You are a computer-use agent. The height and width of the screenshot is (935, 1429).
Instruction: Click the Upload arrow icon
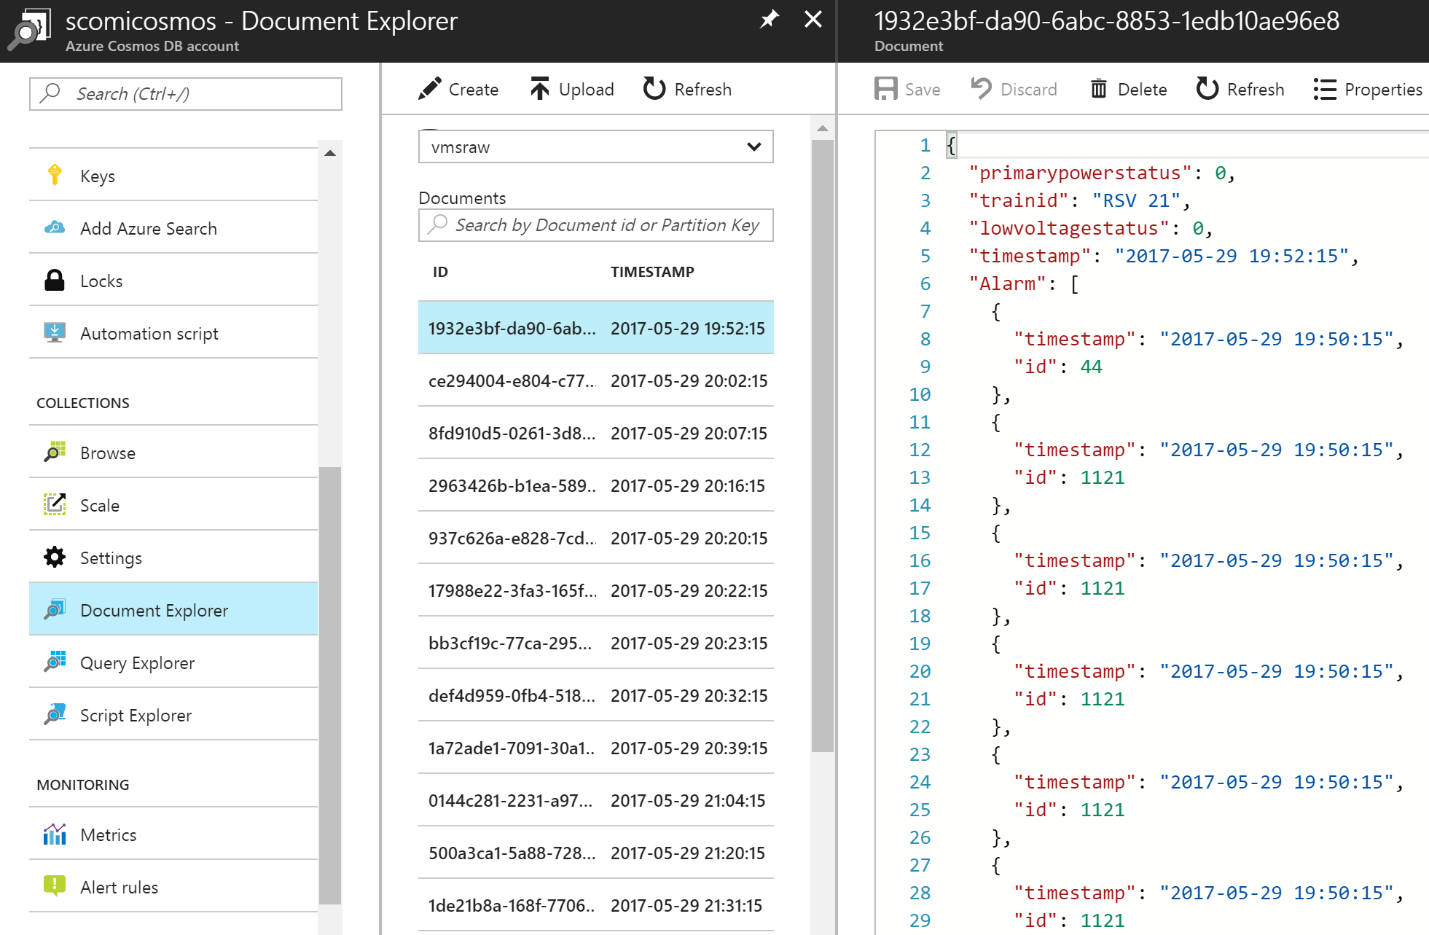tap(540, 89)
